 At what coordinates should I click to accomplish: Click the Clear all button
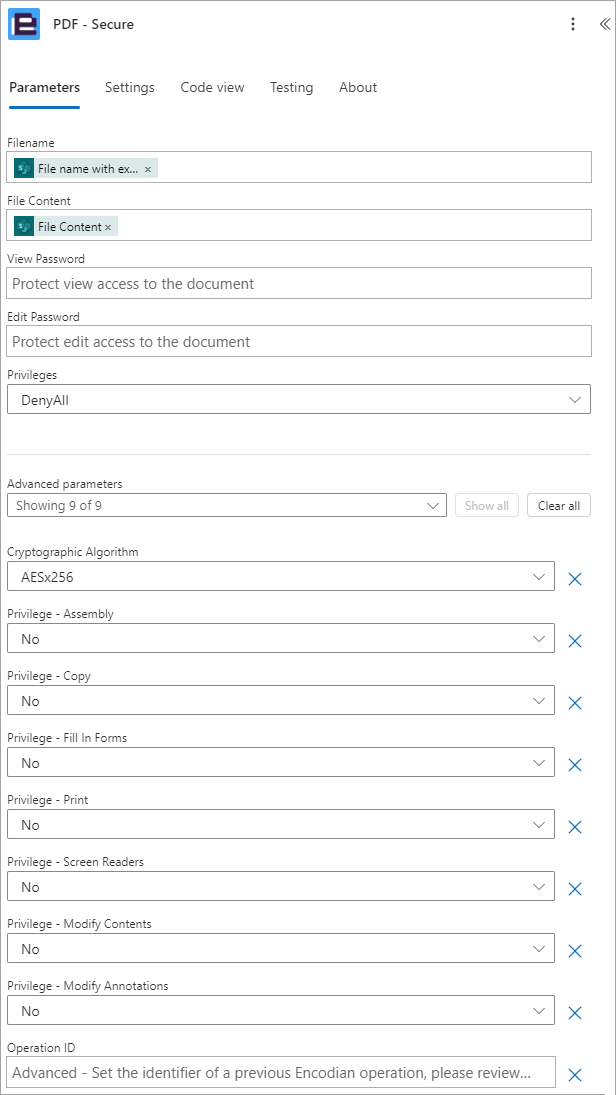click(559, 506)
